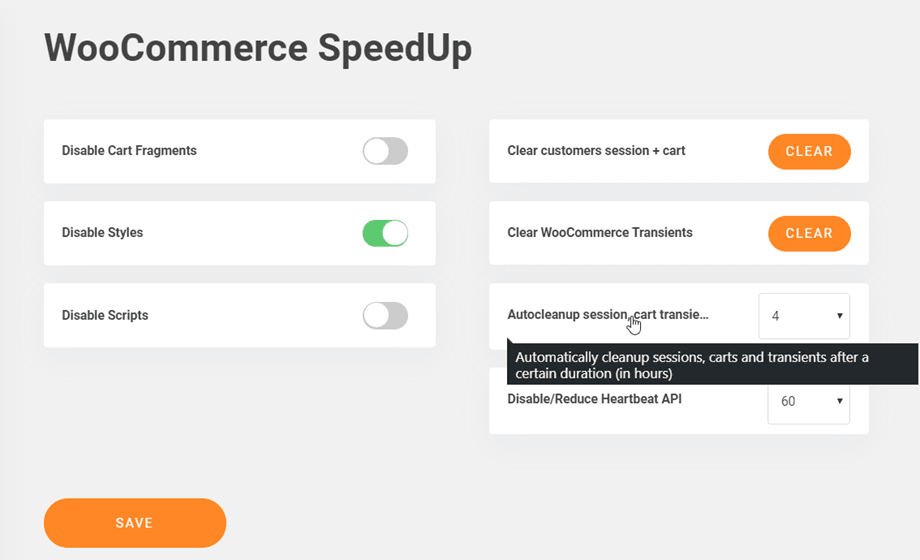This screenshot has width=920, height=560.
Task: Open the Heartbeat API dropdown showing 60
Action: pos(808,401)
